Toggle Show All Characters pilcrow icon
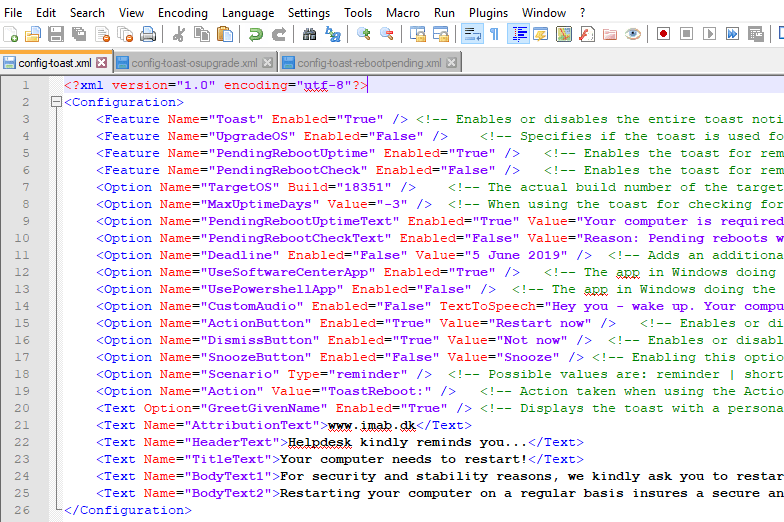Screen dimensions: 784x522 coord(494,34)
